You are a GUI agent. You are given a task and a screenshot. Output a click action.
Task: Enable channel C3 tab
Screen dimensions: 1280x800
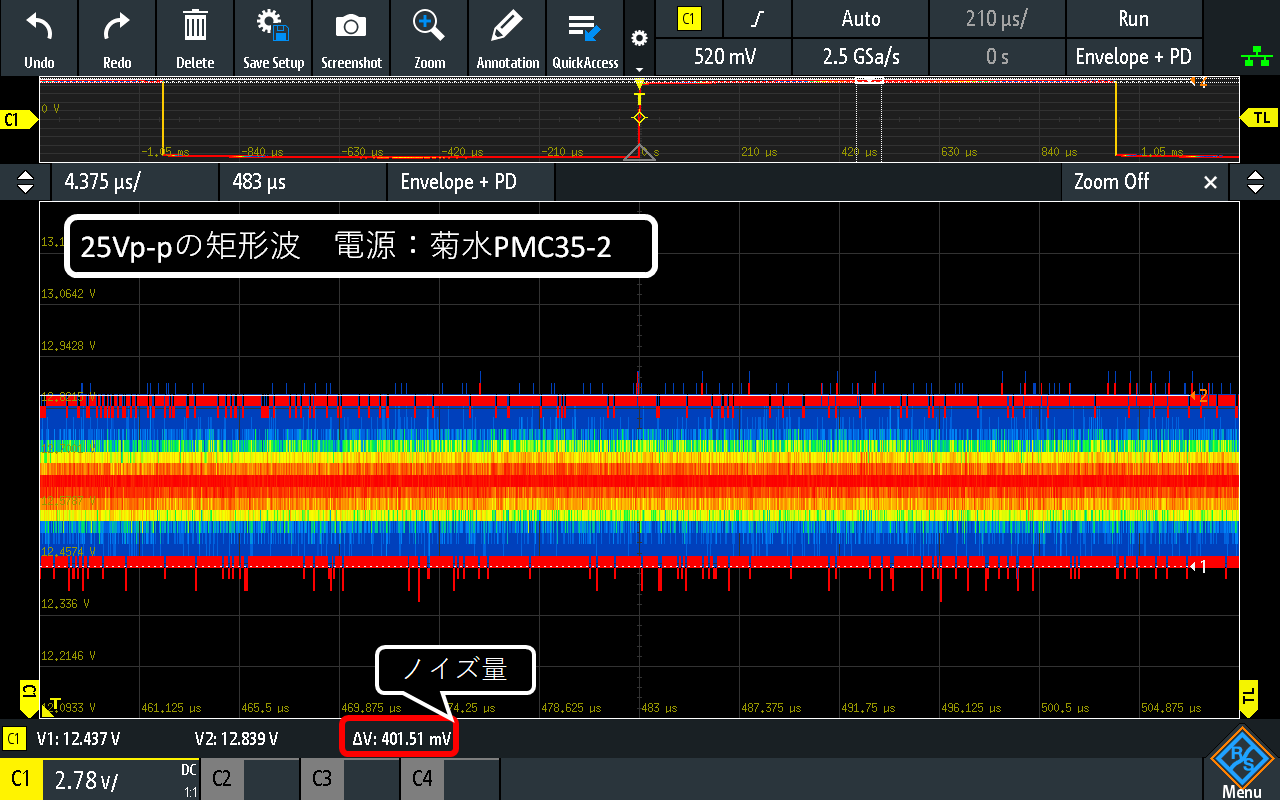[x=350, y=779]
